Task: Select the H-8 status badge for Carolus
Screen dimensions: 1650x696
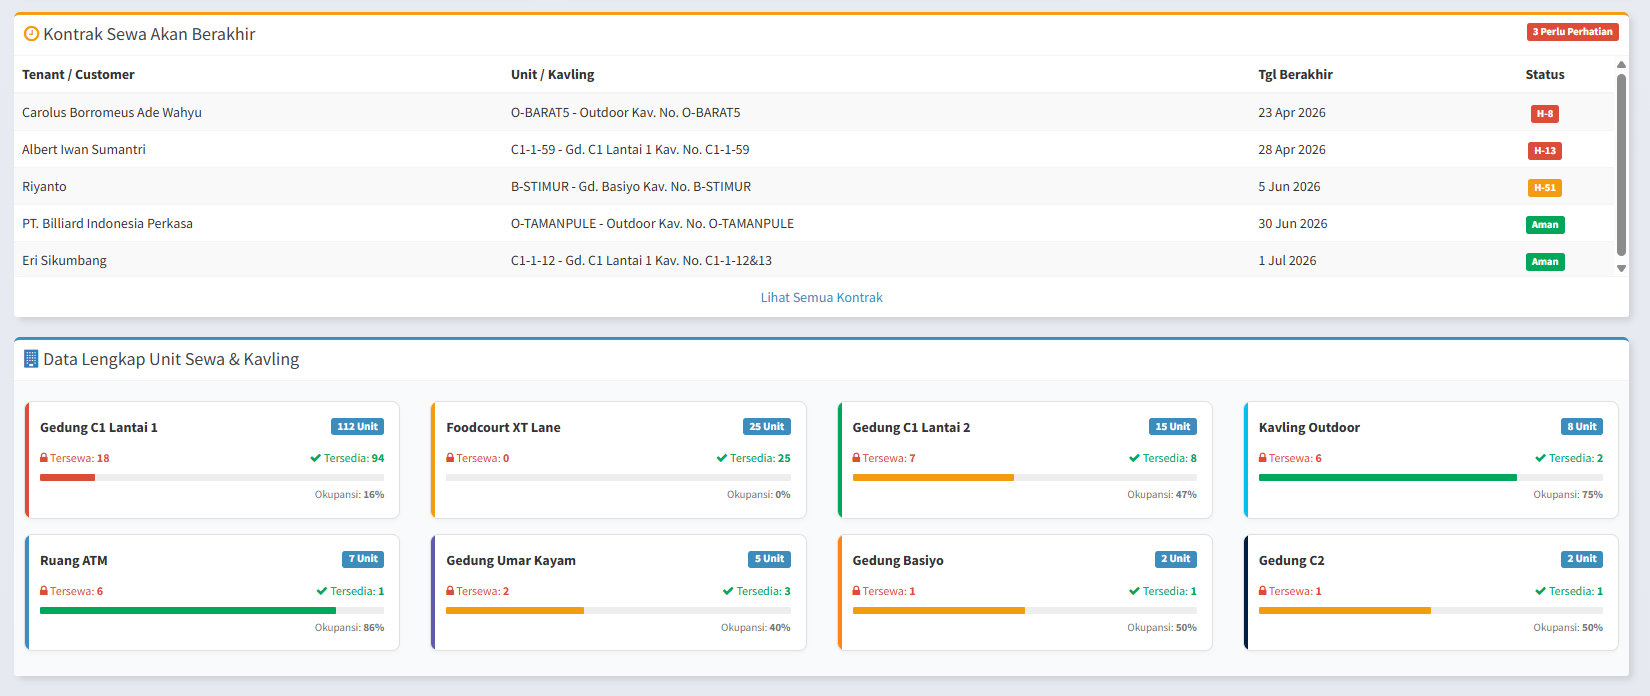Action: pos(1544,114)
